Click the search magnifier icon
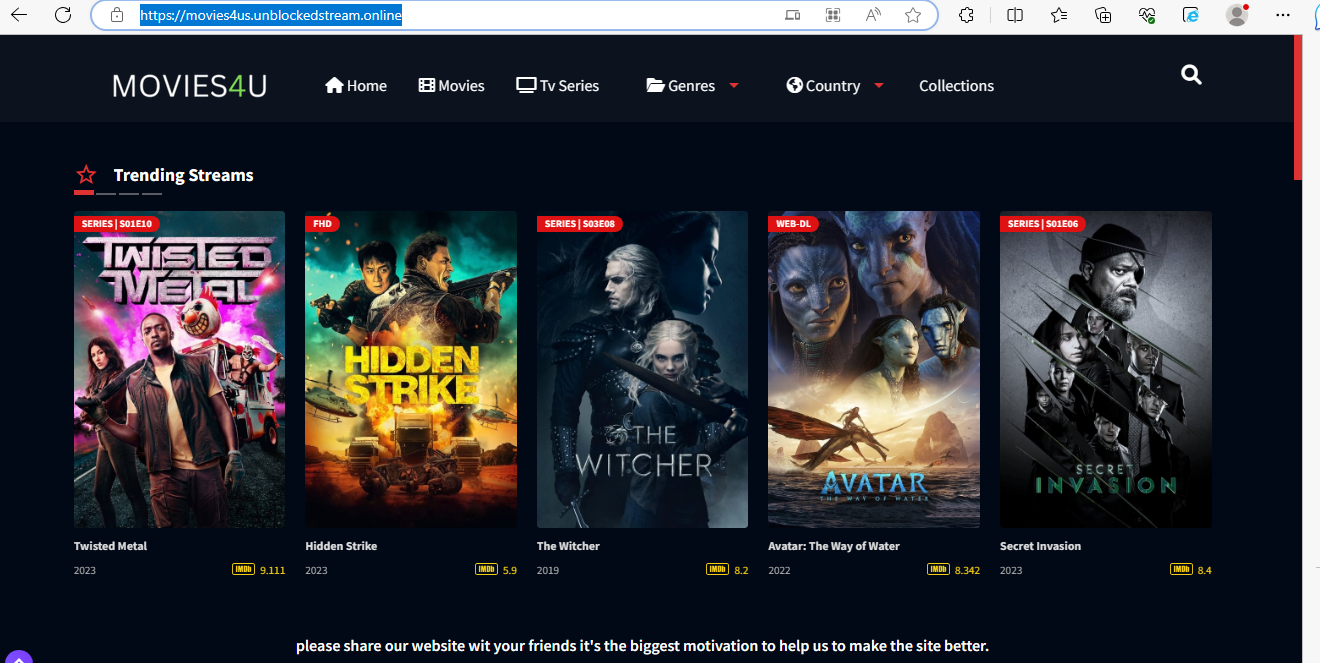This screenshot has height=663, width=1320. point(1191,74)
